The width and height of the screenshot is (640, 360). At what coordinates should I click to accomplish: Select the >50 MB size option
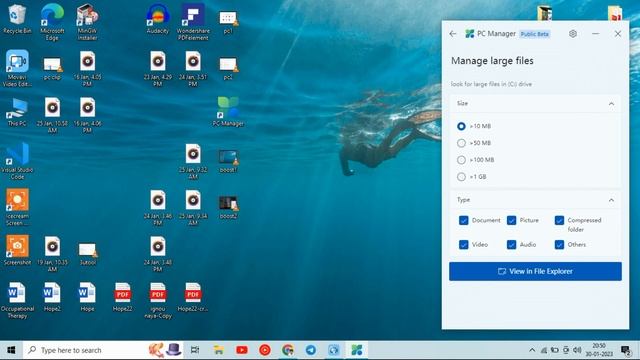click(461, 143)
